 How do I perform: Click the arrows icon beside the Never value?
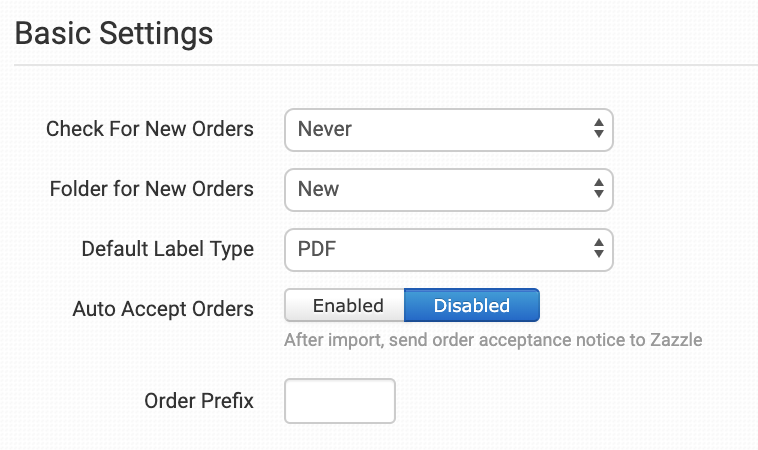pyautogui.click(x=598, y=129)
